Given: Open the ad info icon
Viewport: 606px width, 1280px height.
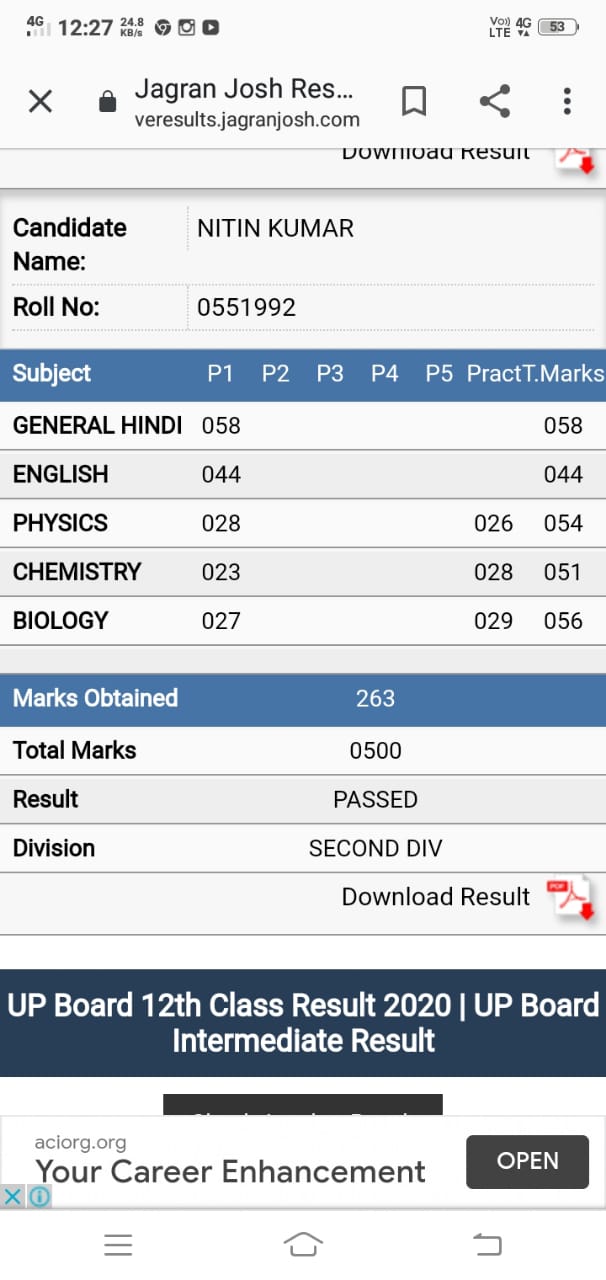Looking at the screenshot, I should tap(40, 1197).
